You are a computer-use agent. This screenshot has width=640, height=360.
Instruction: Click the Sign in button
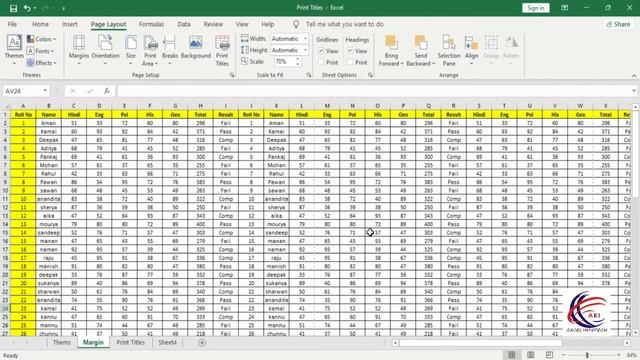coord(536,8)
